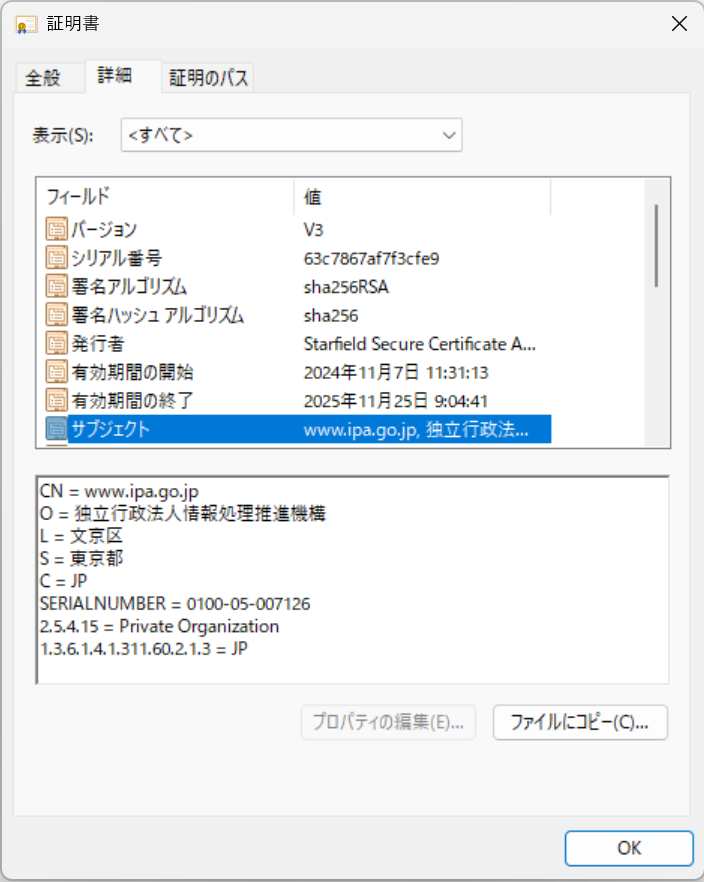704x882 pixels.
Task: Click the OK button
Action: (x=629, y=848)
